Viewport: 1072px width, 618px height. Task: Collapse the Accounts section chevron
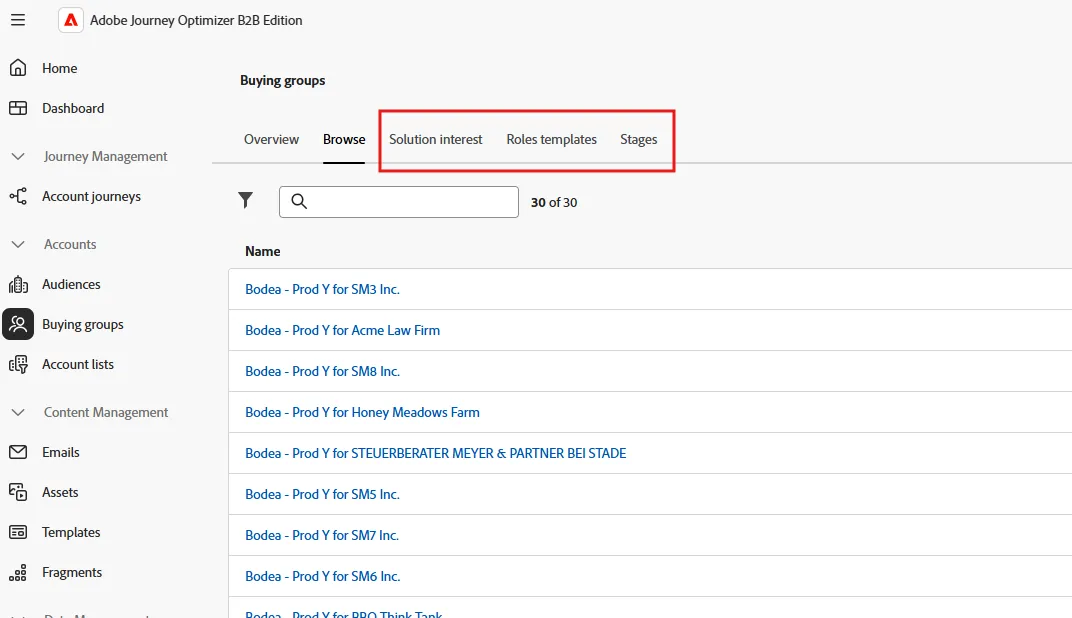coord(18,244)
